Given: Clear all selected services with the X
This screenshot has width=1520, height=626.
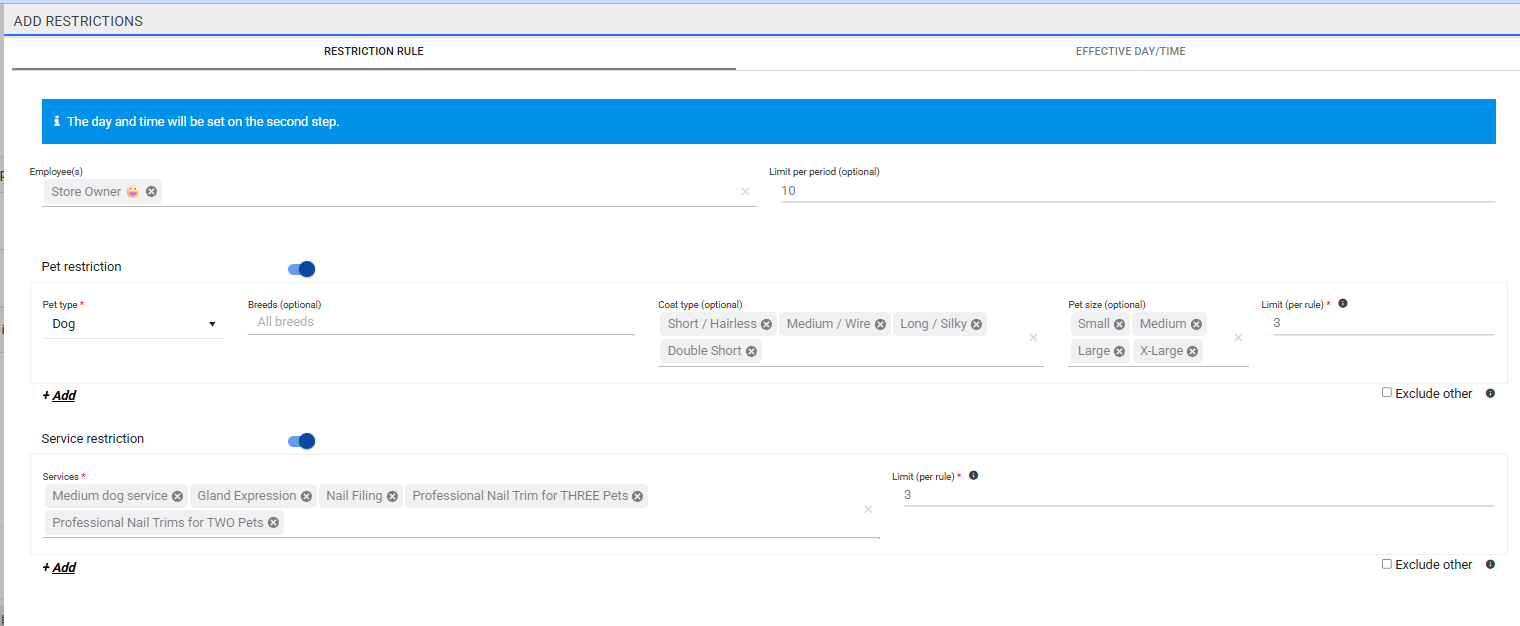Looking at the screenshot, I should (868, 510).
